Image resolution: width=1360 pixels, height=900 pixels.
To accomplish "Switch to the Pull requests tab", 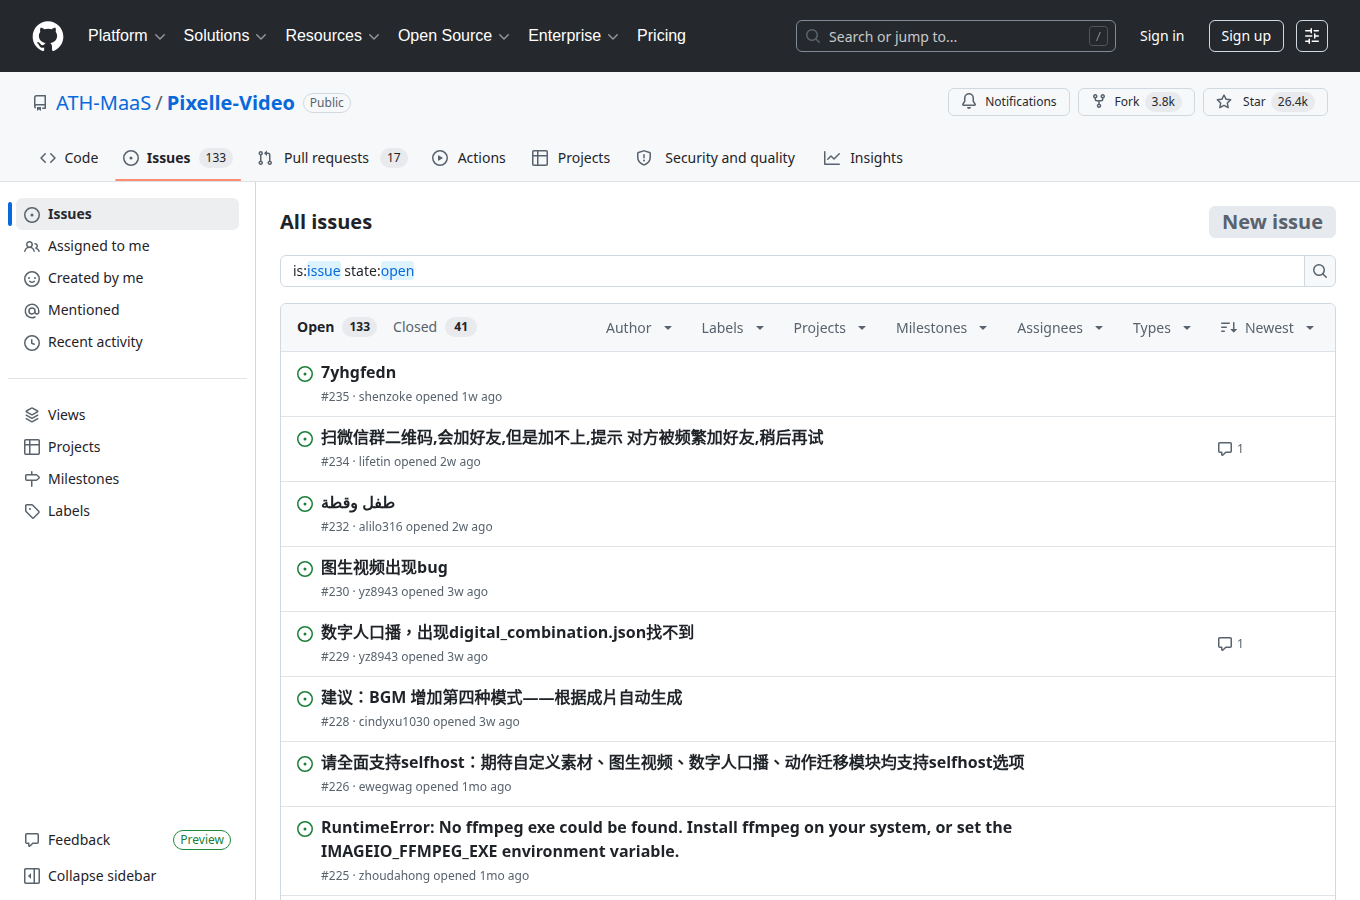I will click(332, 158).
